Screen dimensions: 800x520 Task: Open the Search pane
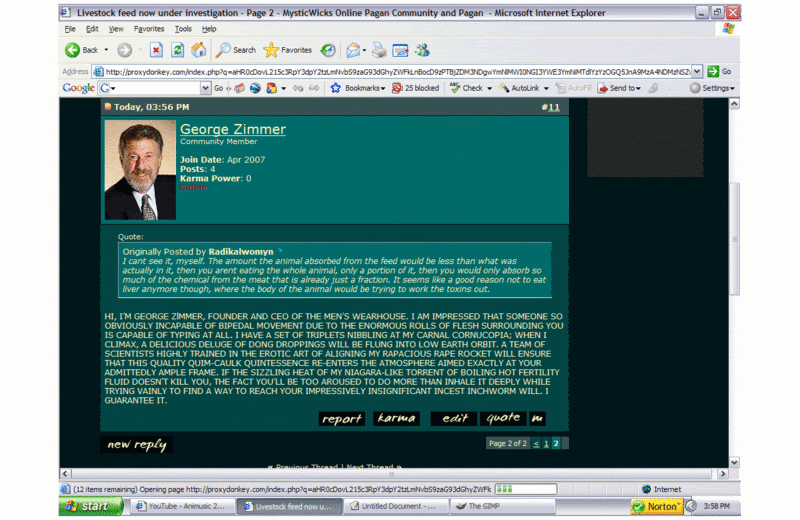[236, 50]
